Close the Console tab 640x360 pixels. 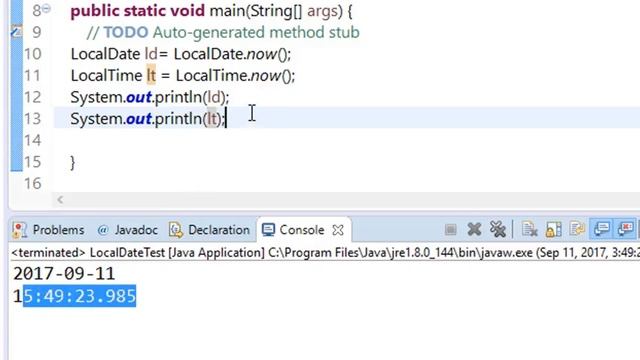tap(338, 230)
